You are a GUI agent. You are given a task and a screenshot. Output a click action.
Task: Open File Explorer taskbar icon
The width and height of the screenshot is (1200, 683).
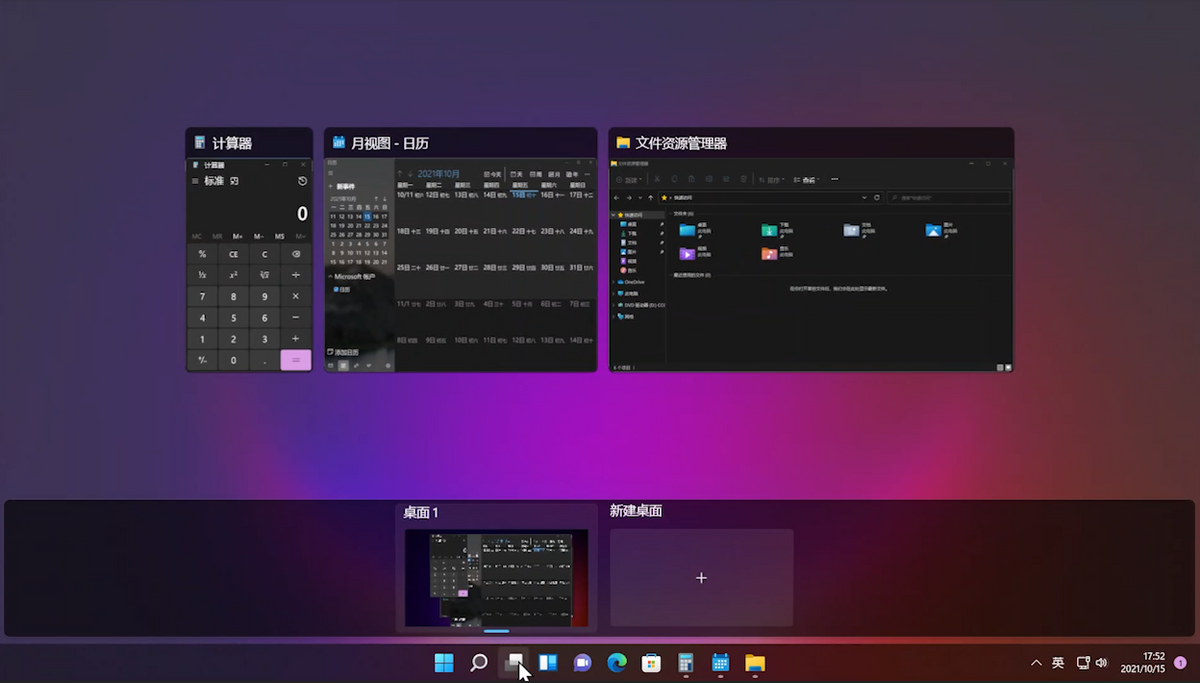coord(755,663)
